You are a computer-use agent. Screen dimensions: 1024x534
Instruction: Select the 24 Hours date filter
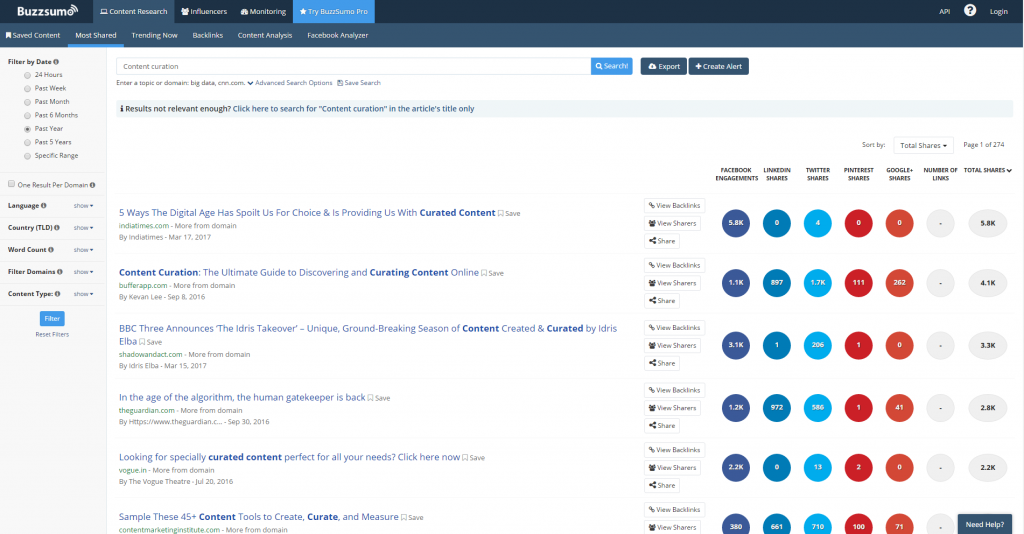[x=27, y=75]
